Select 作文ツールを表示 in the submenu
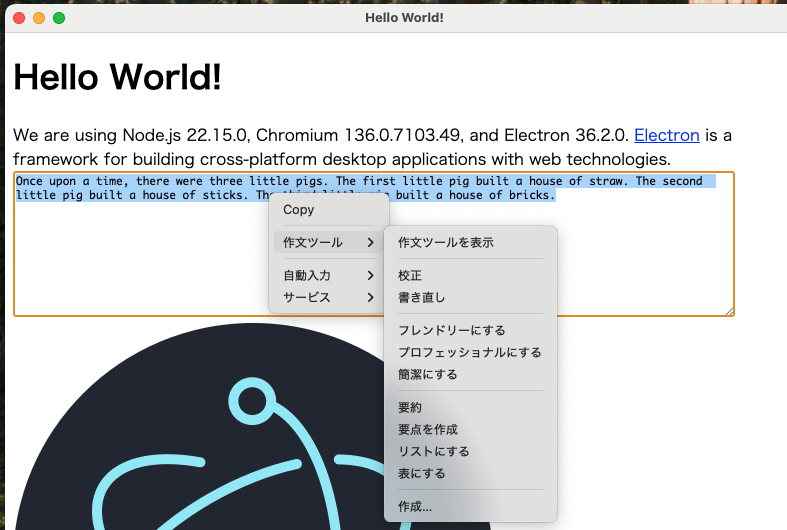The image size is (787, 530). [x=470, y=242]
